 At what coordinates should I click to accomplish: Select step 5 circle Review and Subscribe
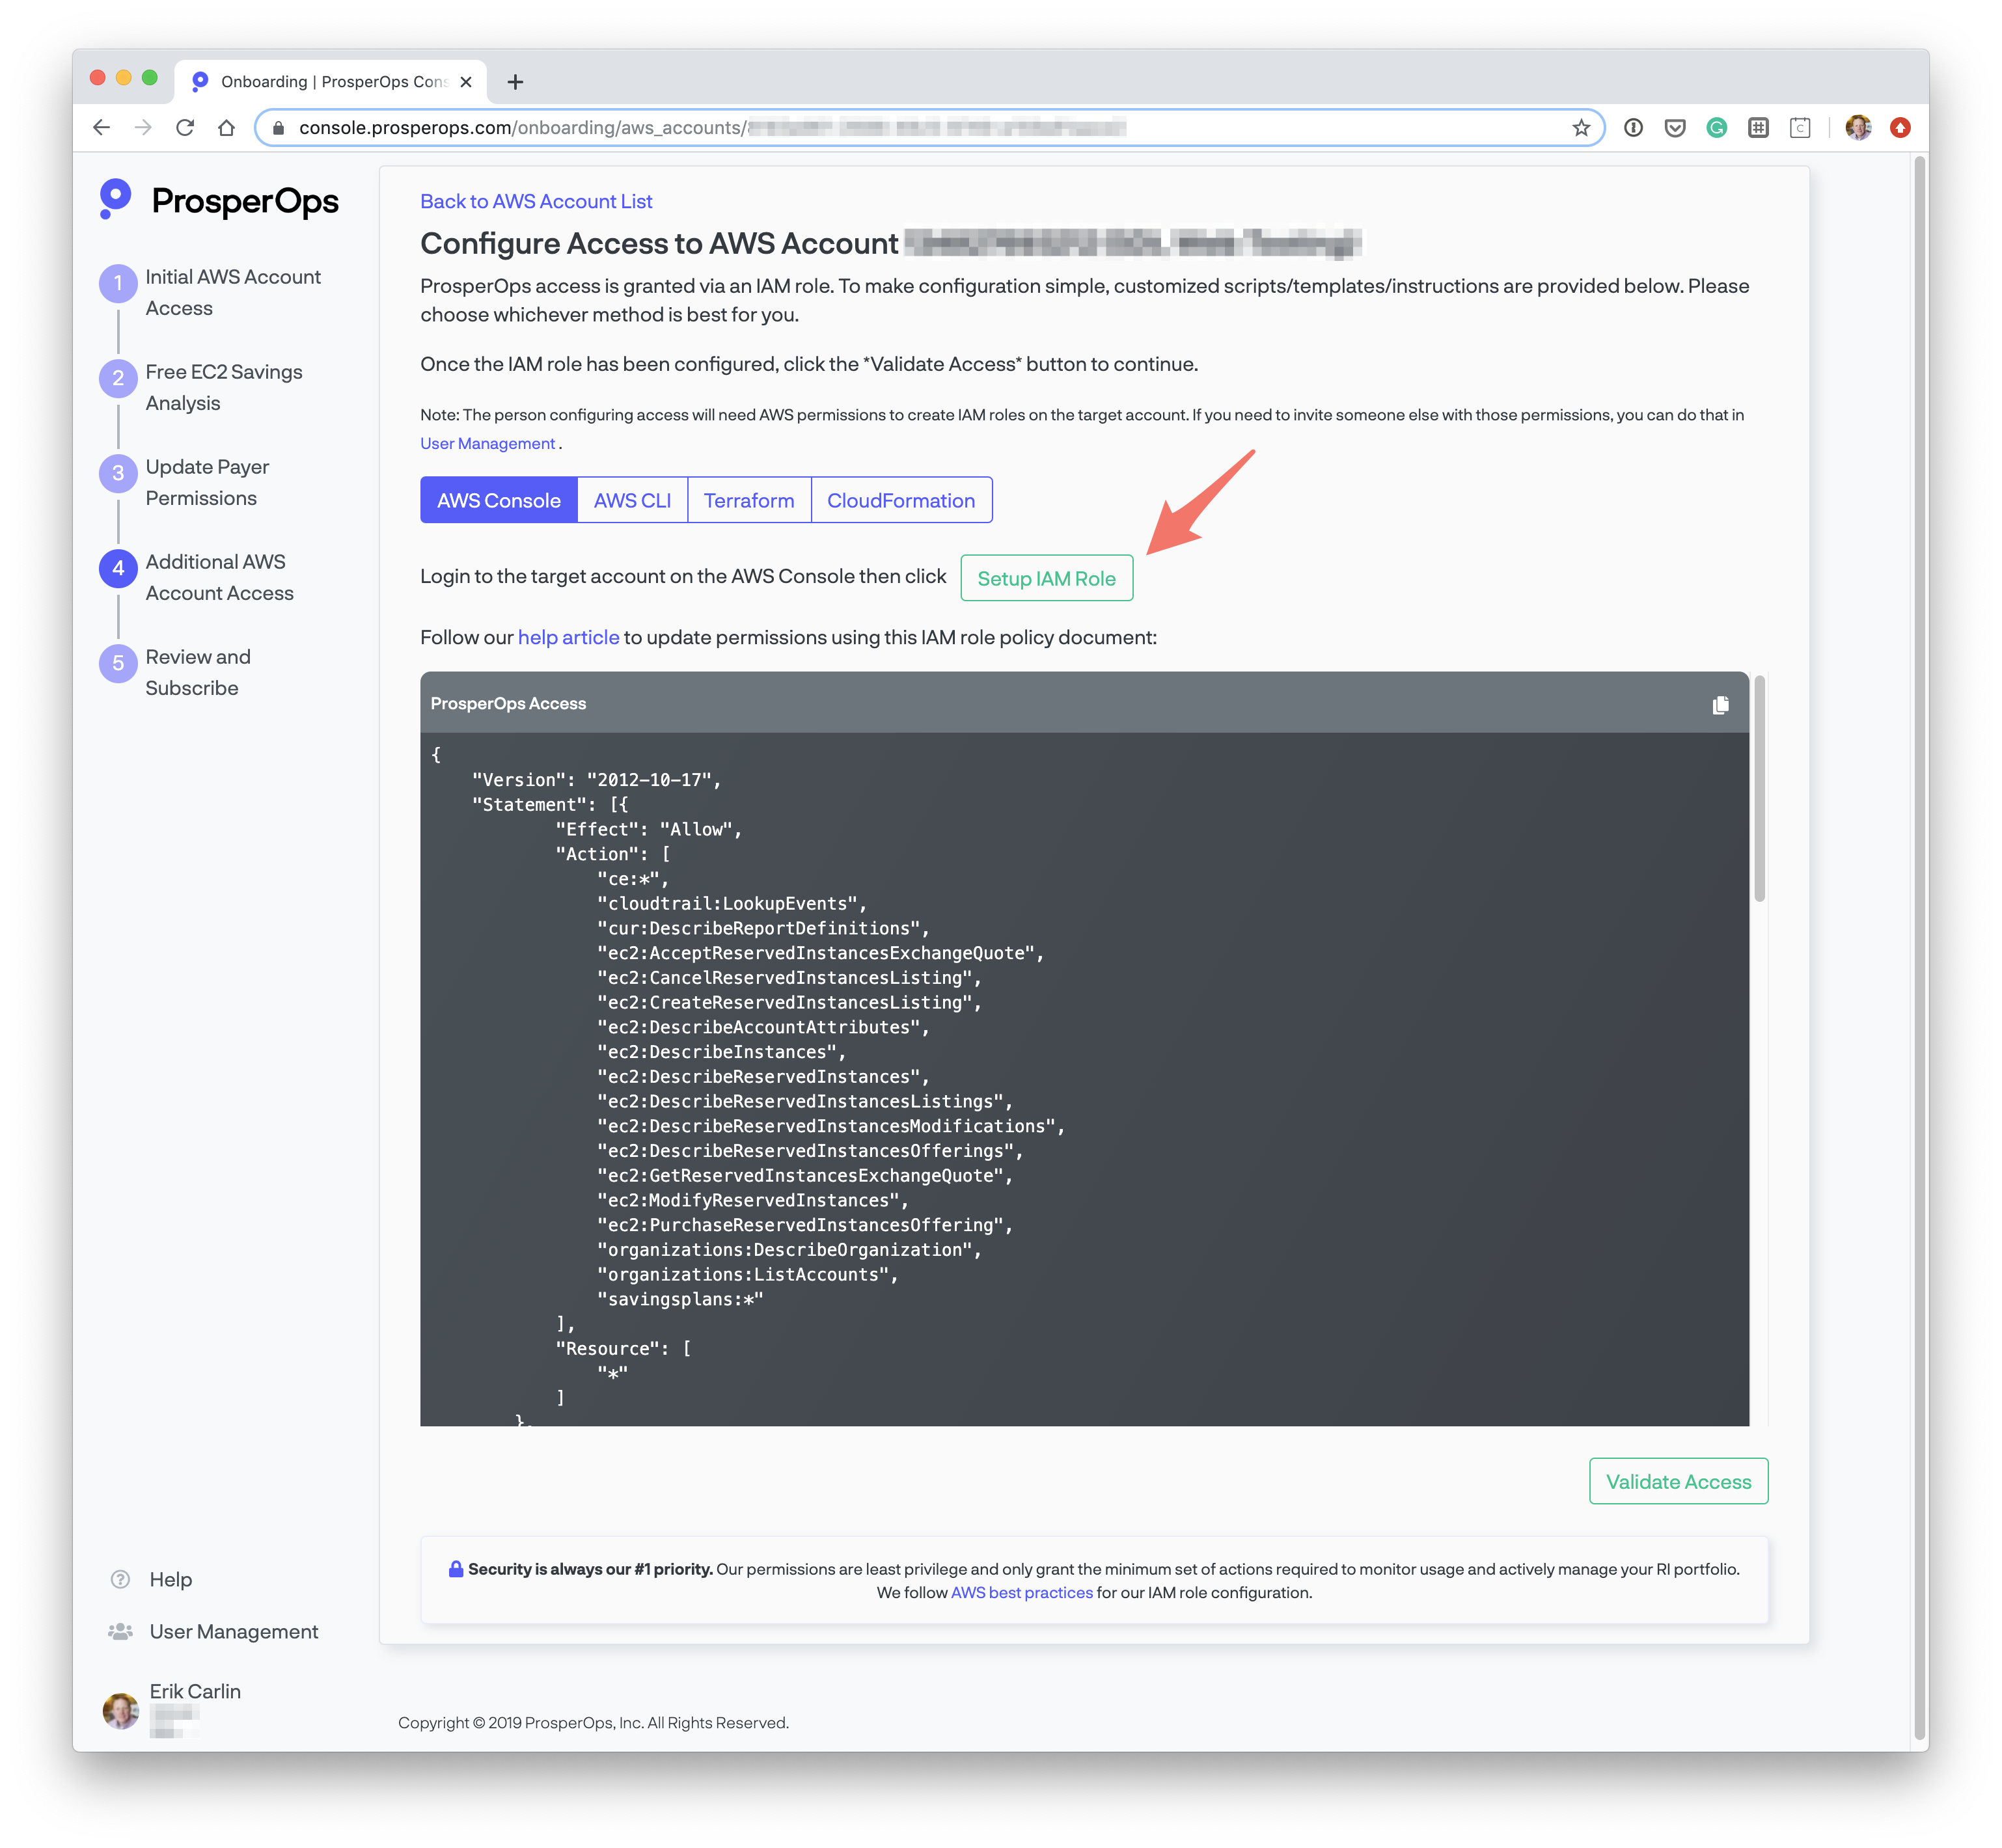pyautogui.click(x=118, y=663)
